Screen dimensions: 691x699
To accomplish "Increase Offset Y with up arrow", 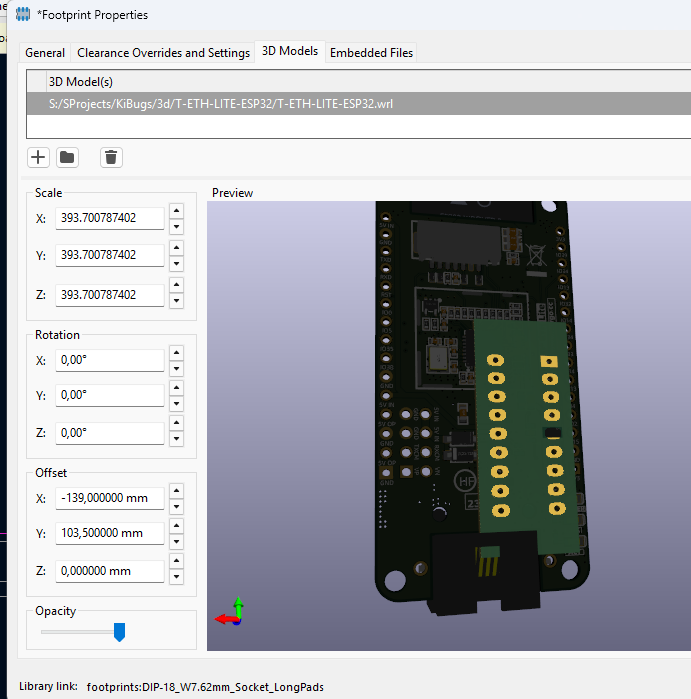I will coord(177,526).
